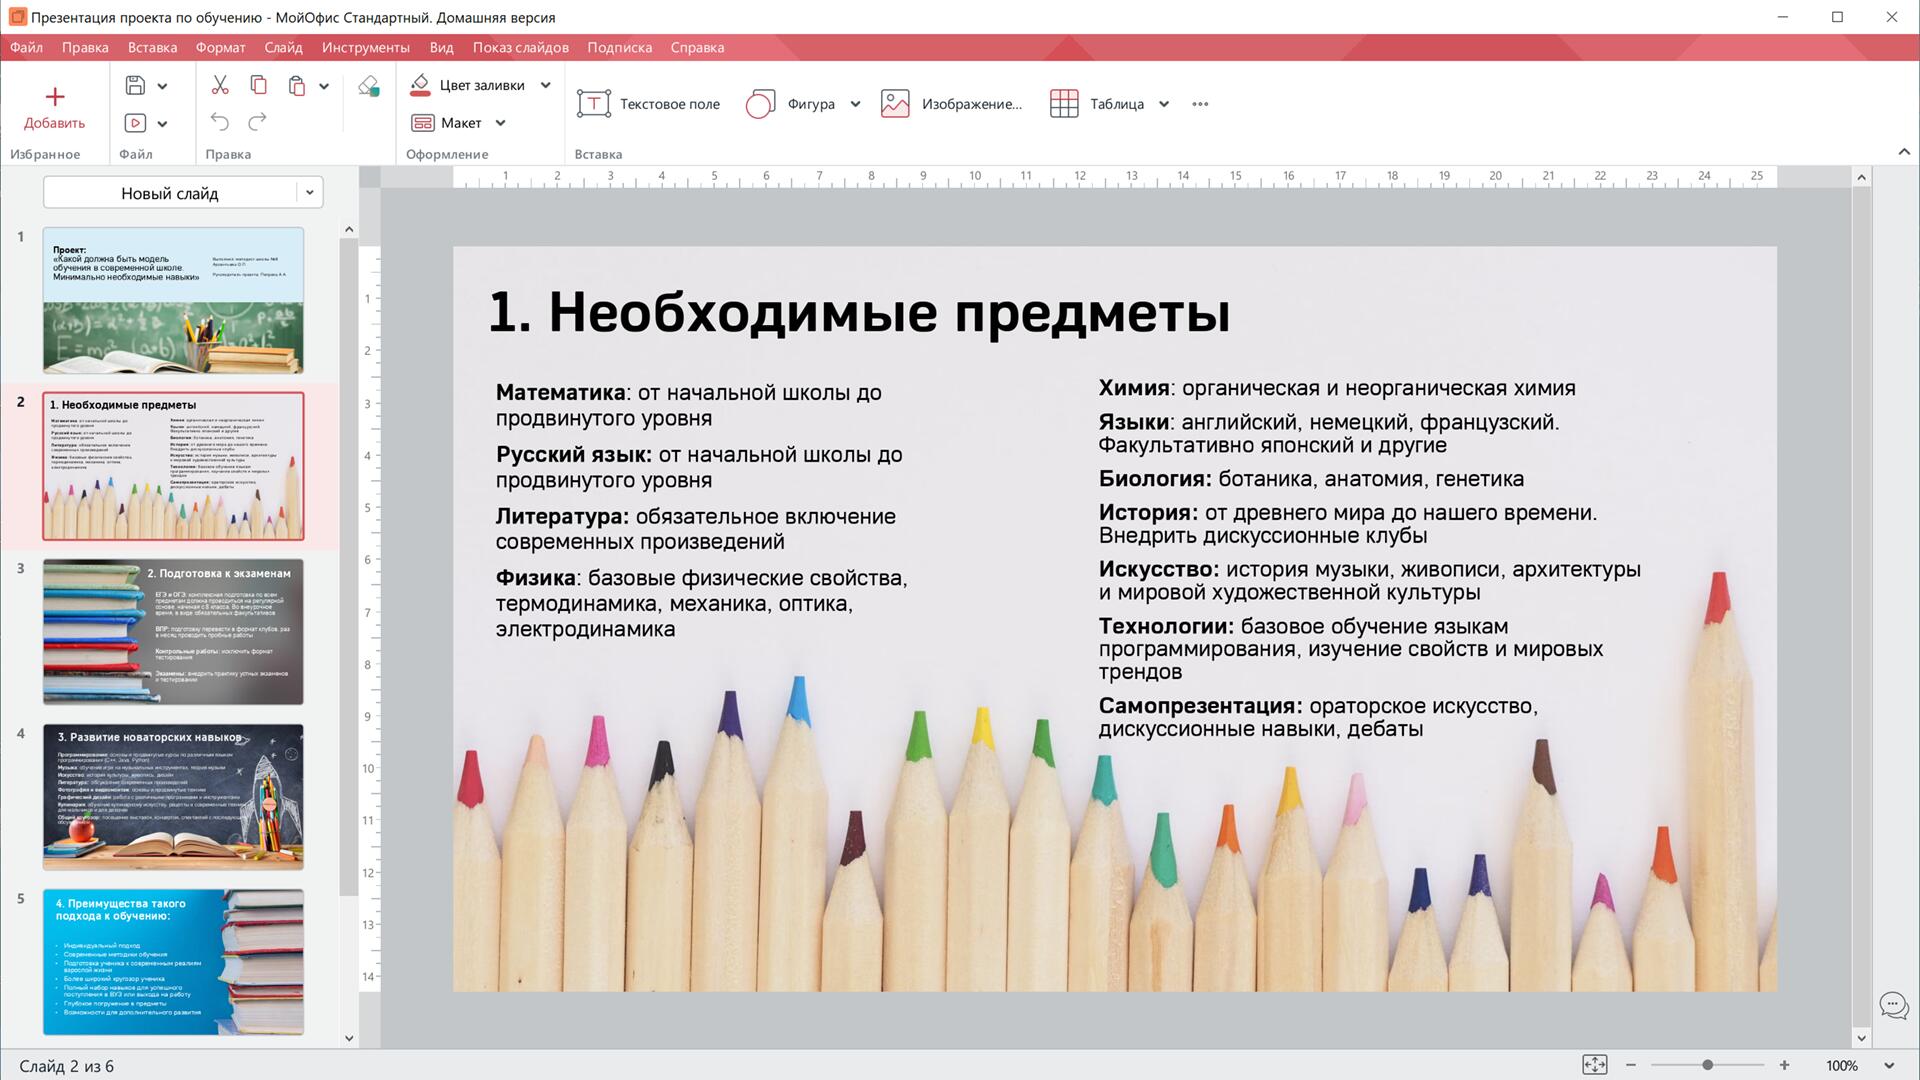Screen dimensions: 1920x1080
Task: Redo the last action
Action: [258, 122]
